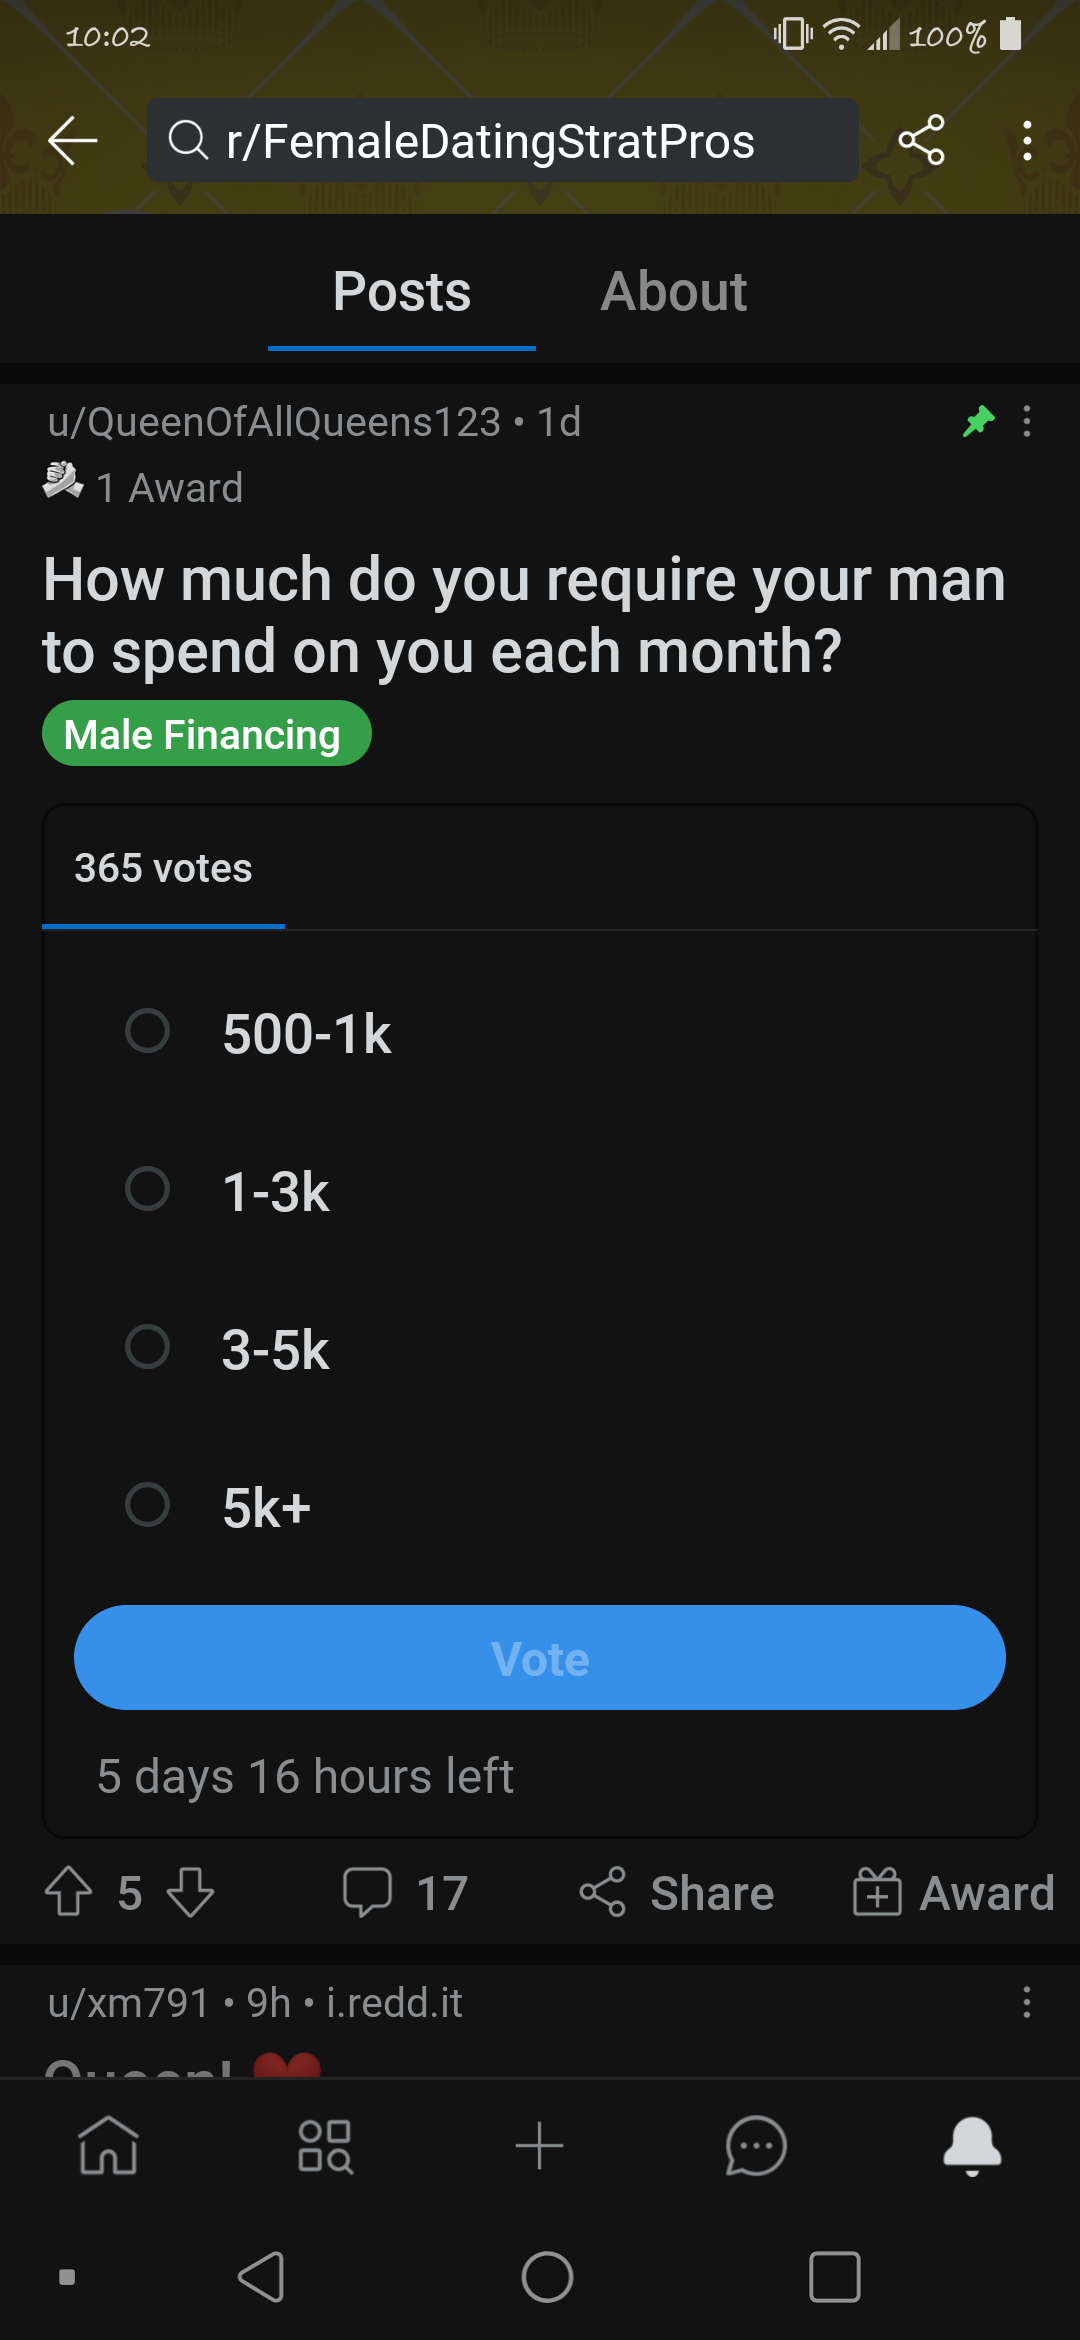Tap the Home icon in bottom bar
Viewport: 1080px width, 2340px height.
(108, 2146)
